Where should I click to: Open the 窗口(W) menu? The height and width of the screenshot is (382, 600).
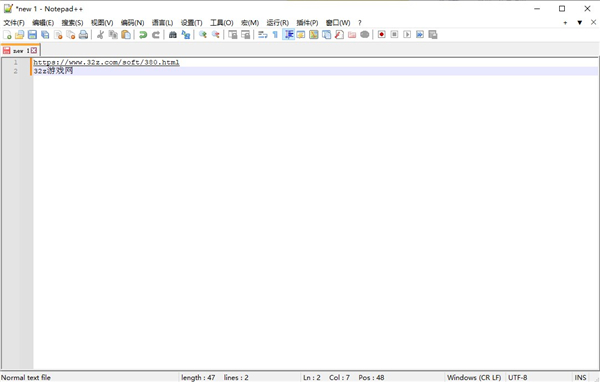(338, 23)
